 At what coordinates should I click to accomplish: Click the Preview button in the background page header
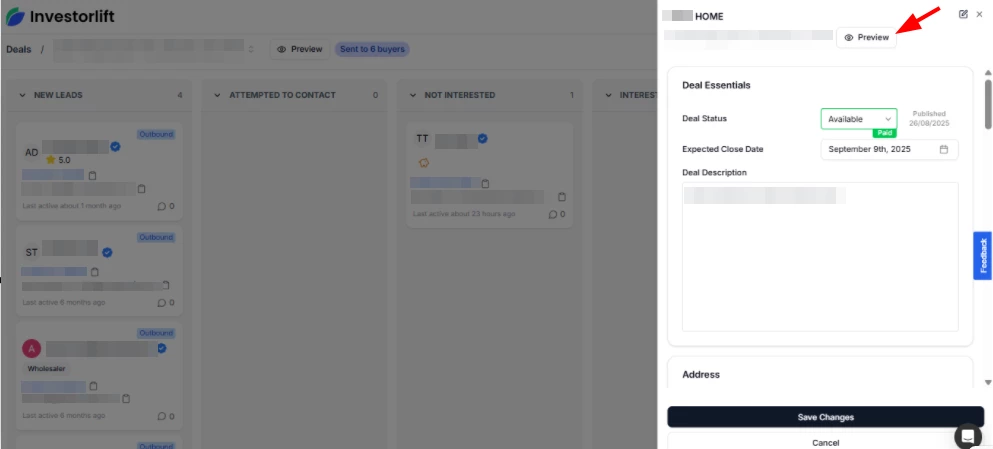coord(300,49)
